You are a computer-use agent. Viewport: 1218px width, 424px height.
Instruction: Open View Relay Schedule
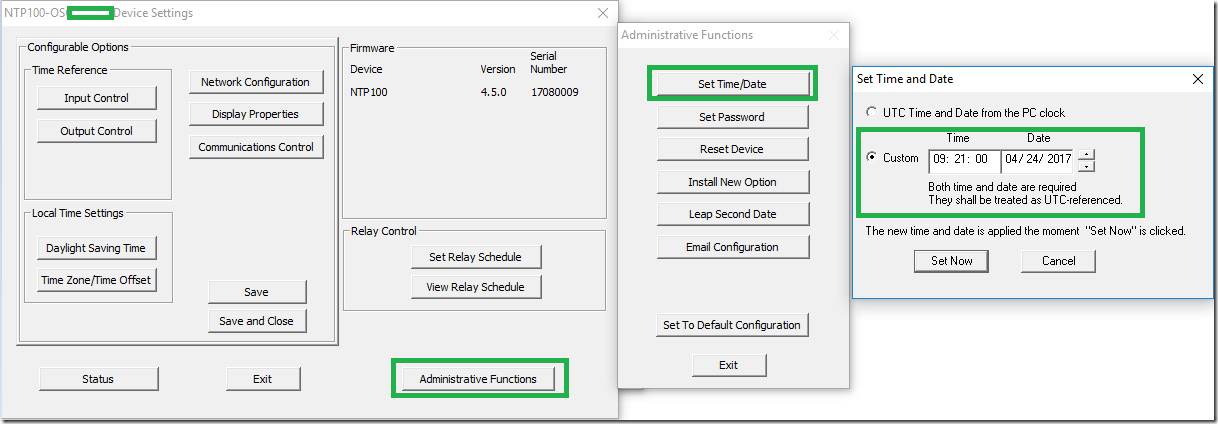pos(475,287)
